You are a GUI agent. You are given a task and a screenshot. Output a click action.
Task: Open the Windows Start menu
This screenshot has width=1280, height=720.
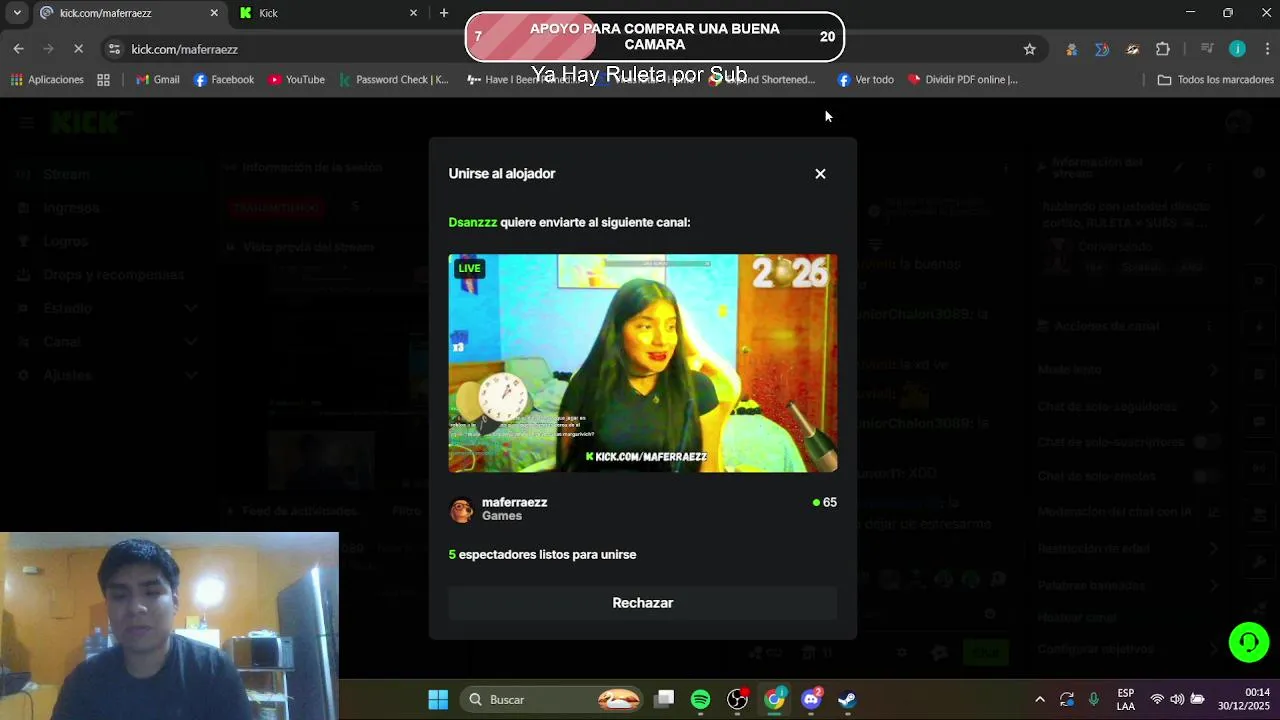pyautogui.click(x=438, y=699)
